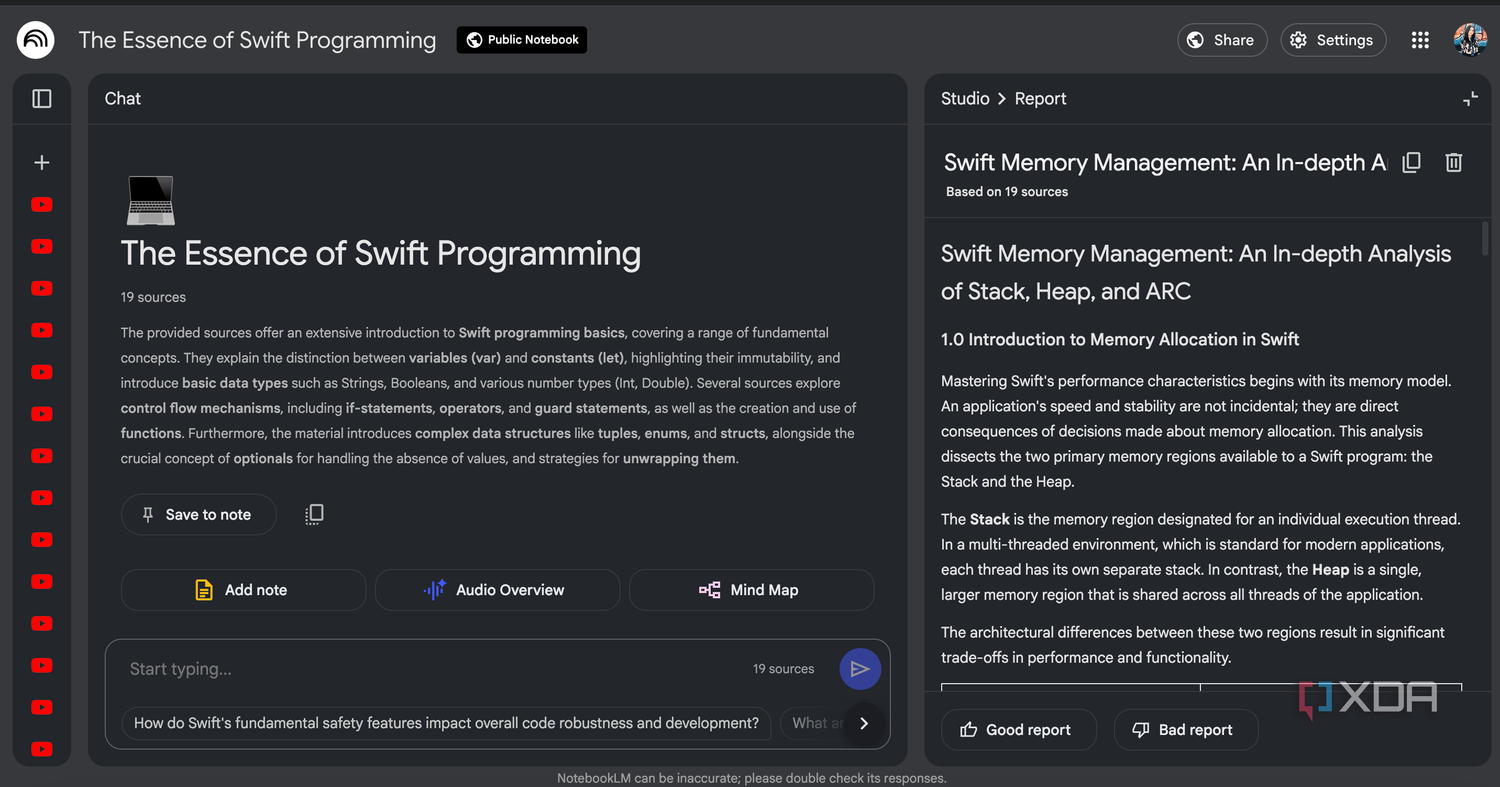This screenshot has width=1500, height=787.
Task: Create a new note with Add note
Action: [x=243, y=590]
